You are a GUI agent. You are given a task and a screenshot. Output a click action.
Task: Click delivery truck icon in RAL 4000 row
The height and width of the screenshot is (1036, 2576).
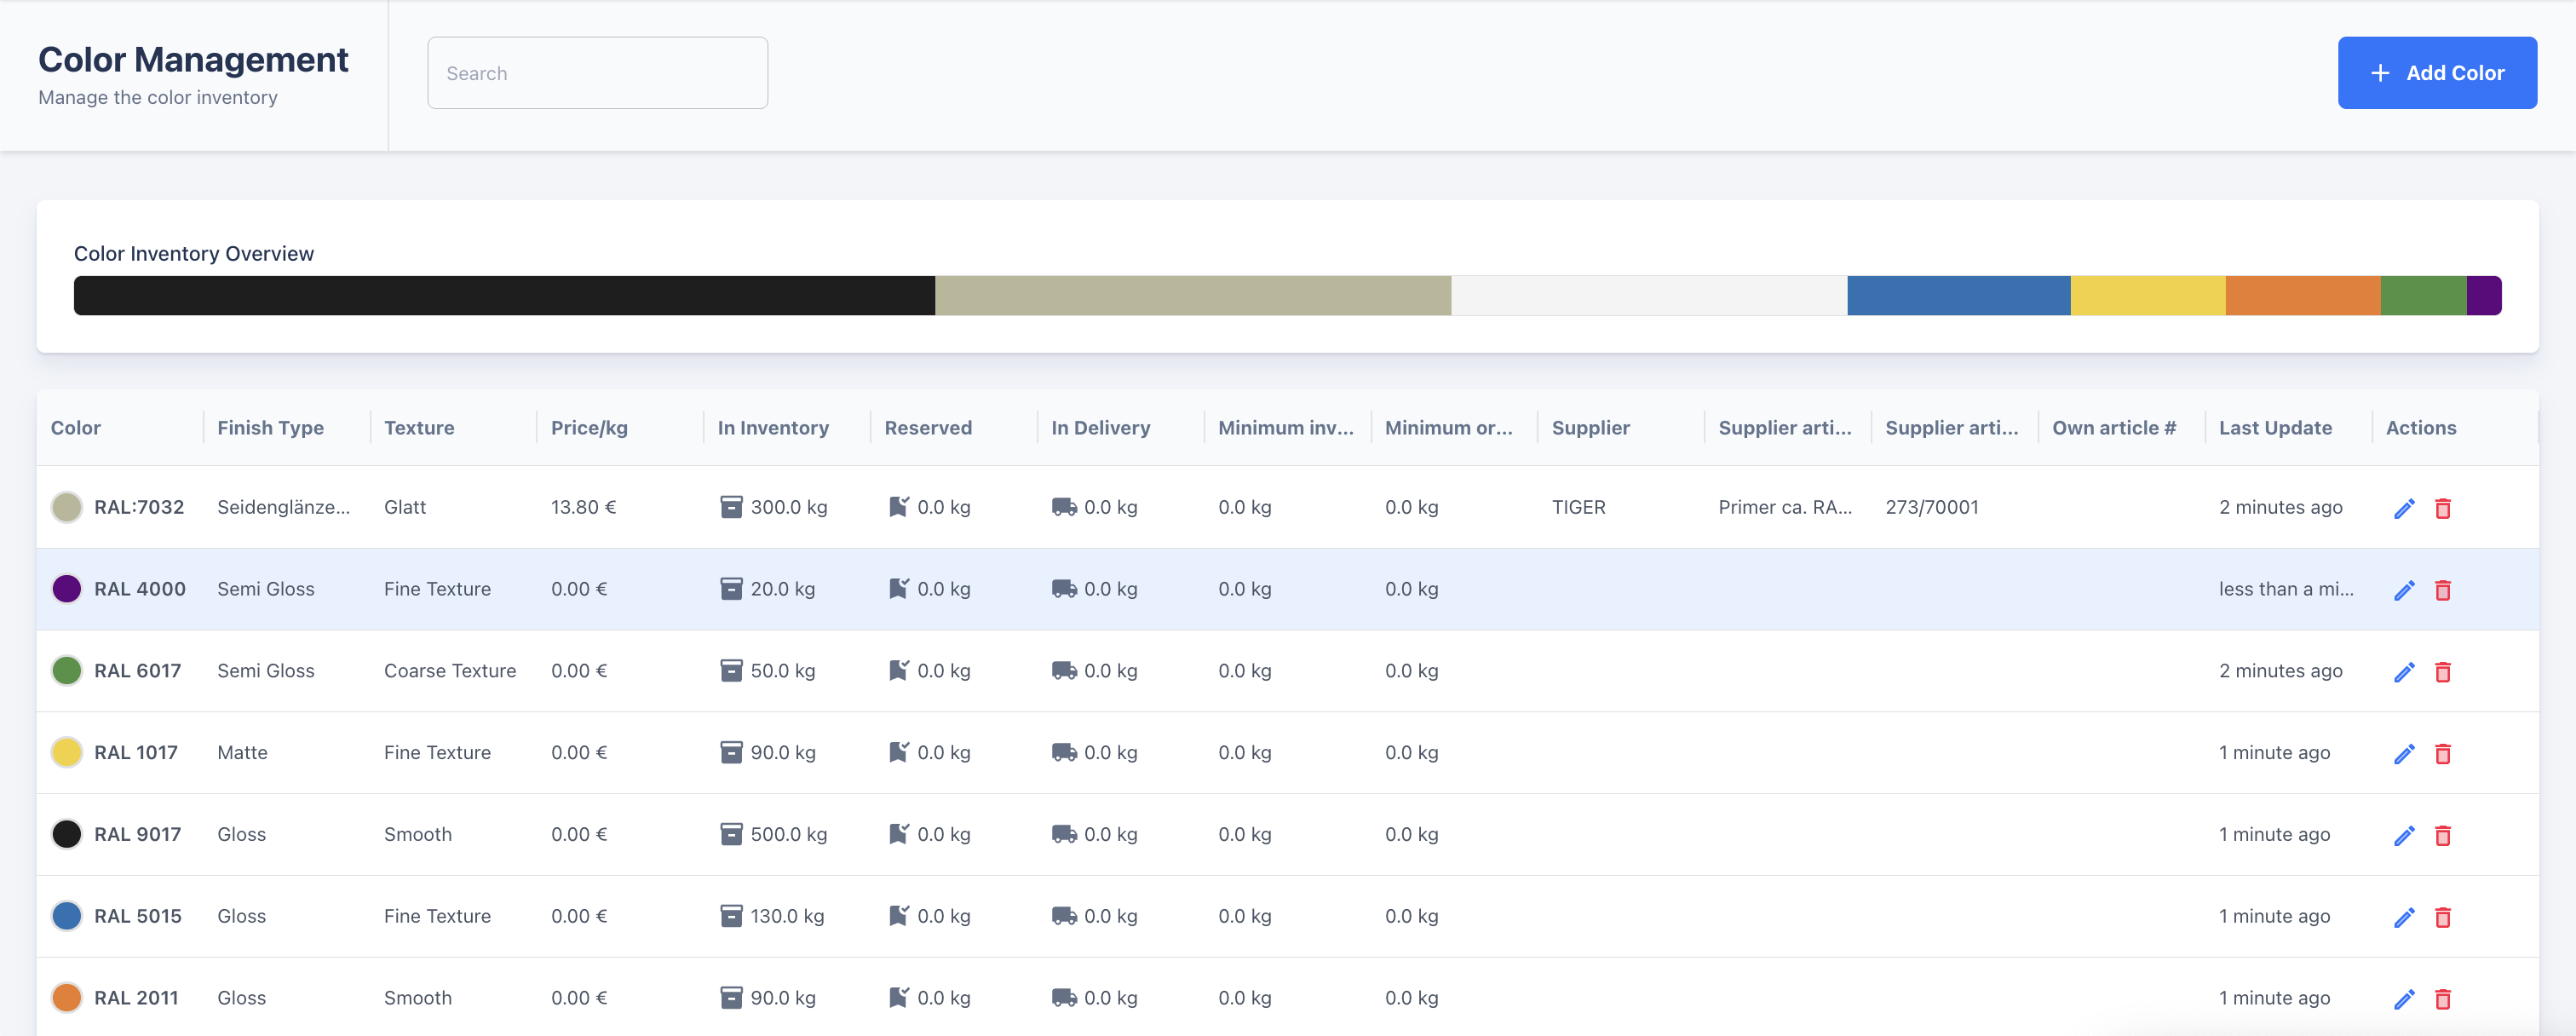tap(1063, 589)
